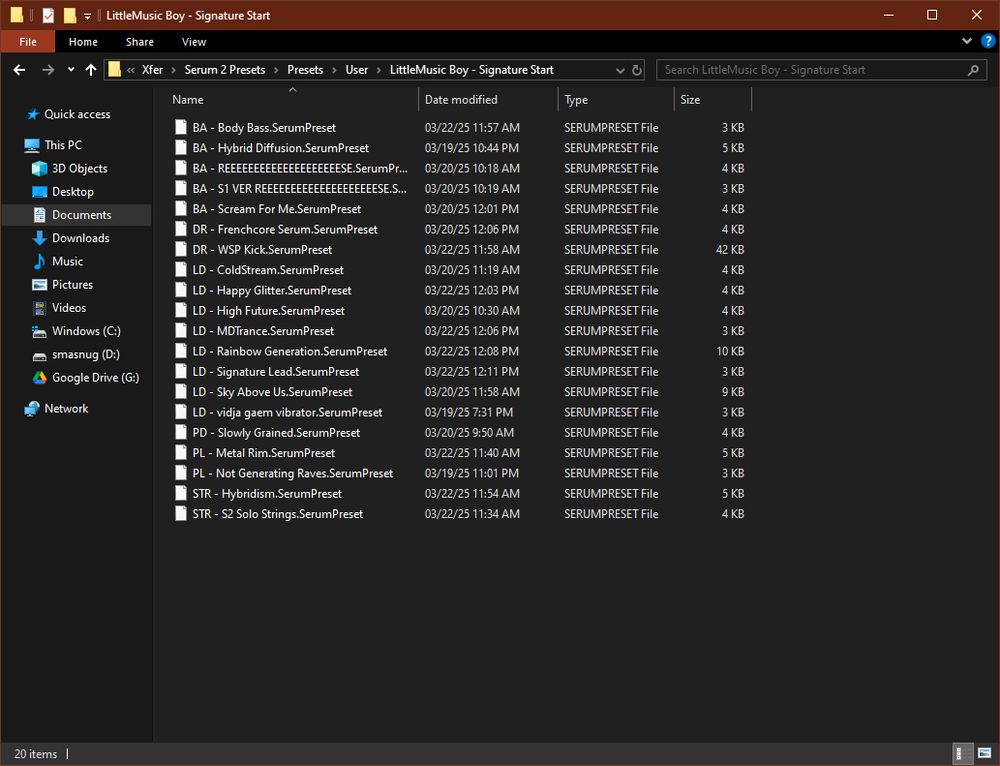Select the Xfer breadcrumb

click(x=152, y=70)
